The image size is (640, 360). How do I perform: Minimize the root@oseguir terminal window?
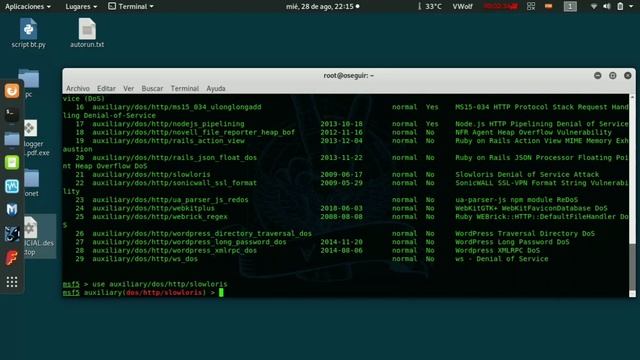598,76
